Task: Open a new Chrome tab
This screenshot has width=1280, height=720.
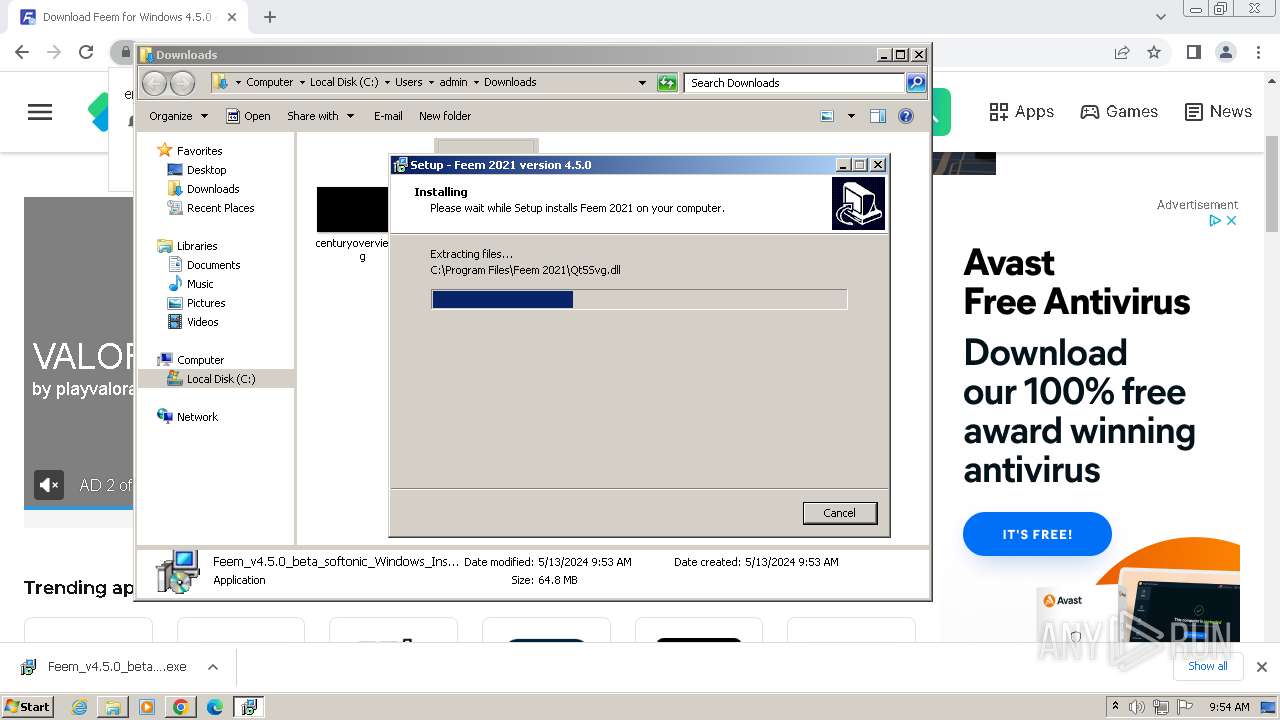Action: 270,17
